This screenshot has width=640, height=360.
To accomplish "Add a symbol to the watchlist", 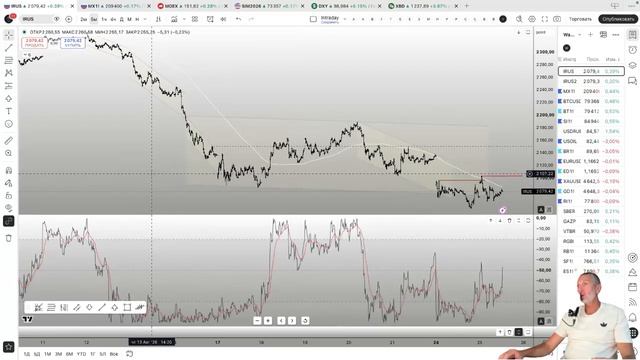I will tap(590, 35).
